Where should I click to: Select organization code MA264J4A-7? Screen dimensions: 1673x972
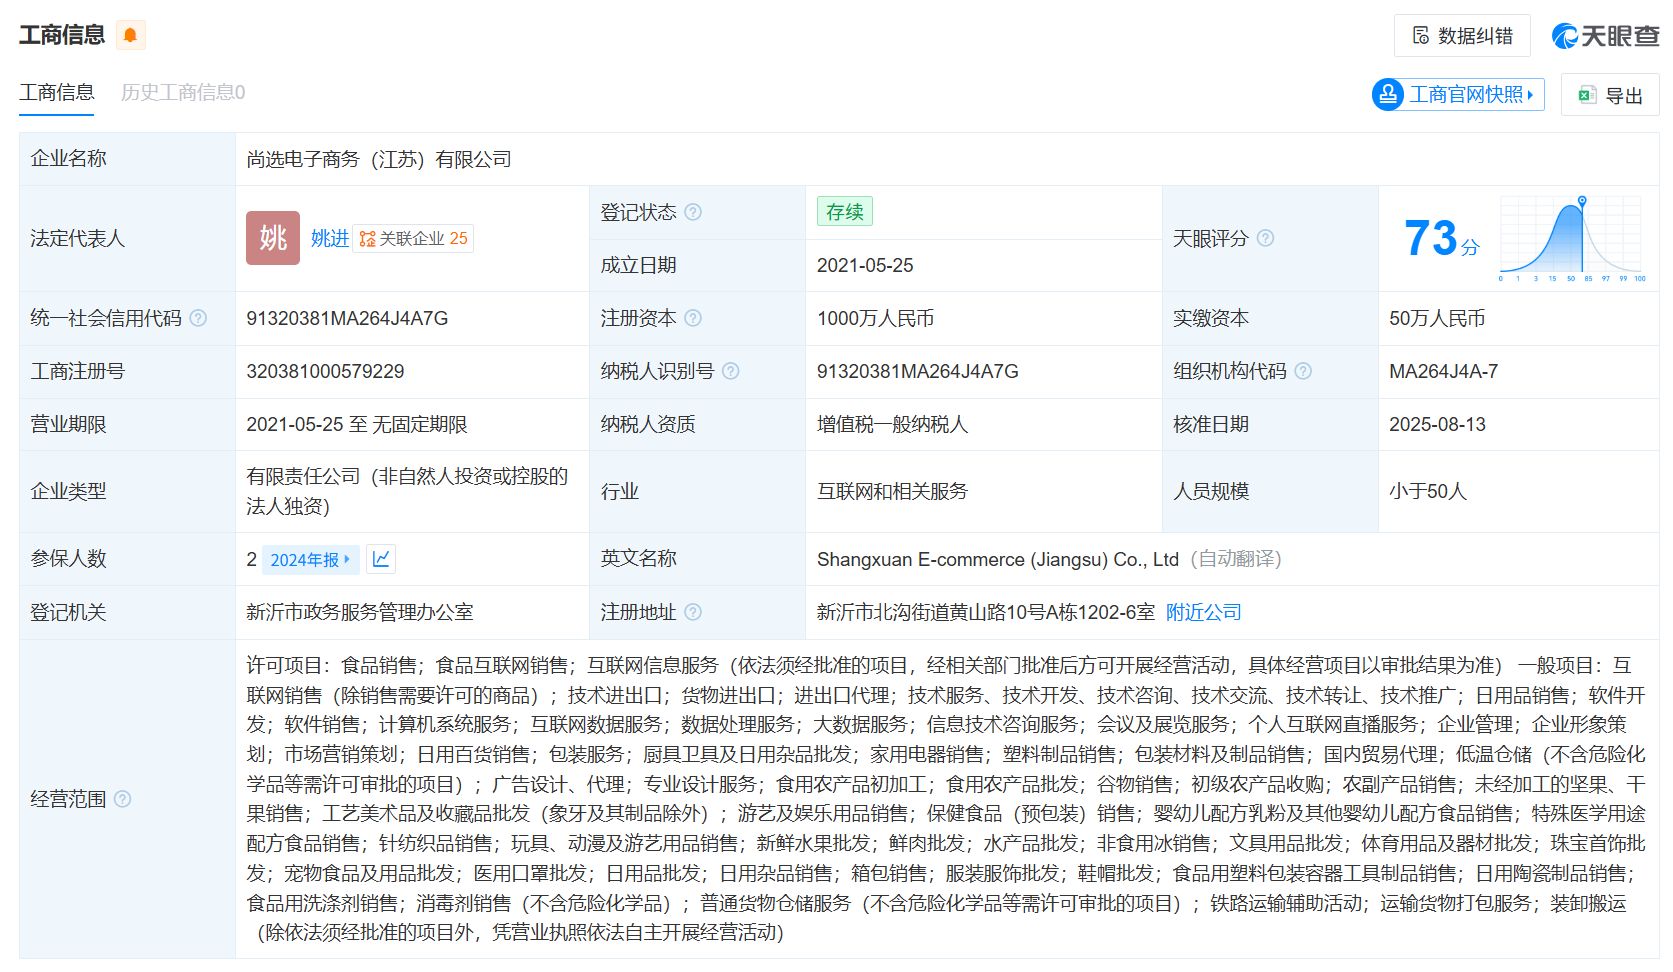[x=1443, y=371]
